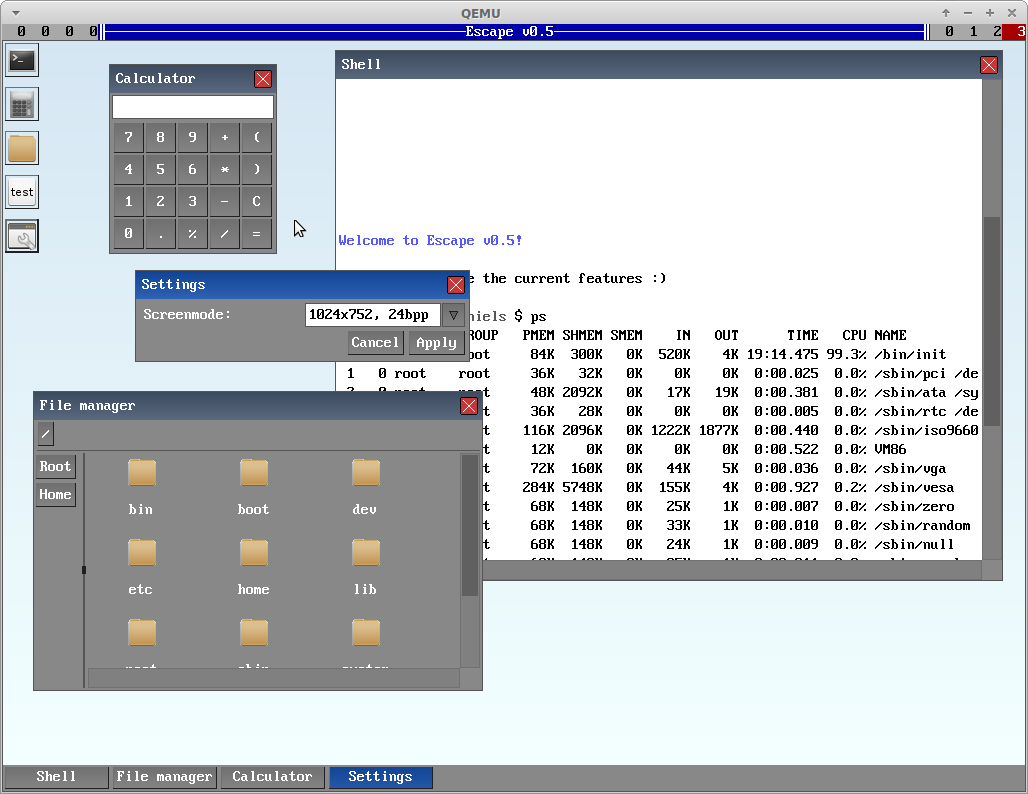Click the 'CPU' column header in Shell

click(854, 336)
